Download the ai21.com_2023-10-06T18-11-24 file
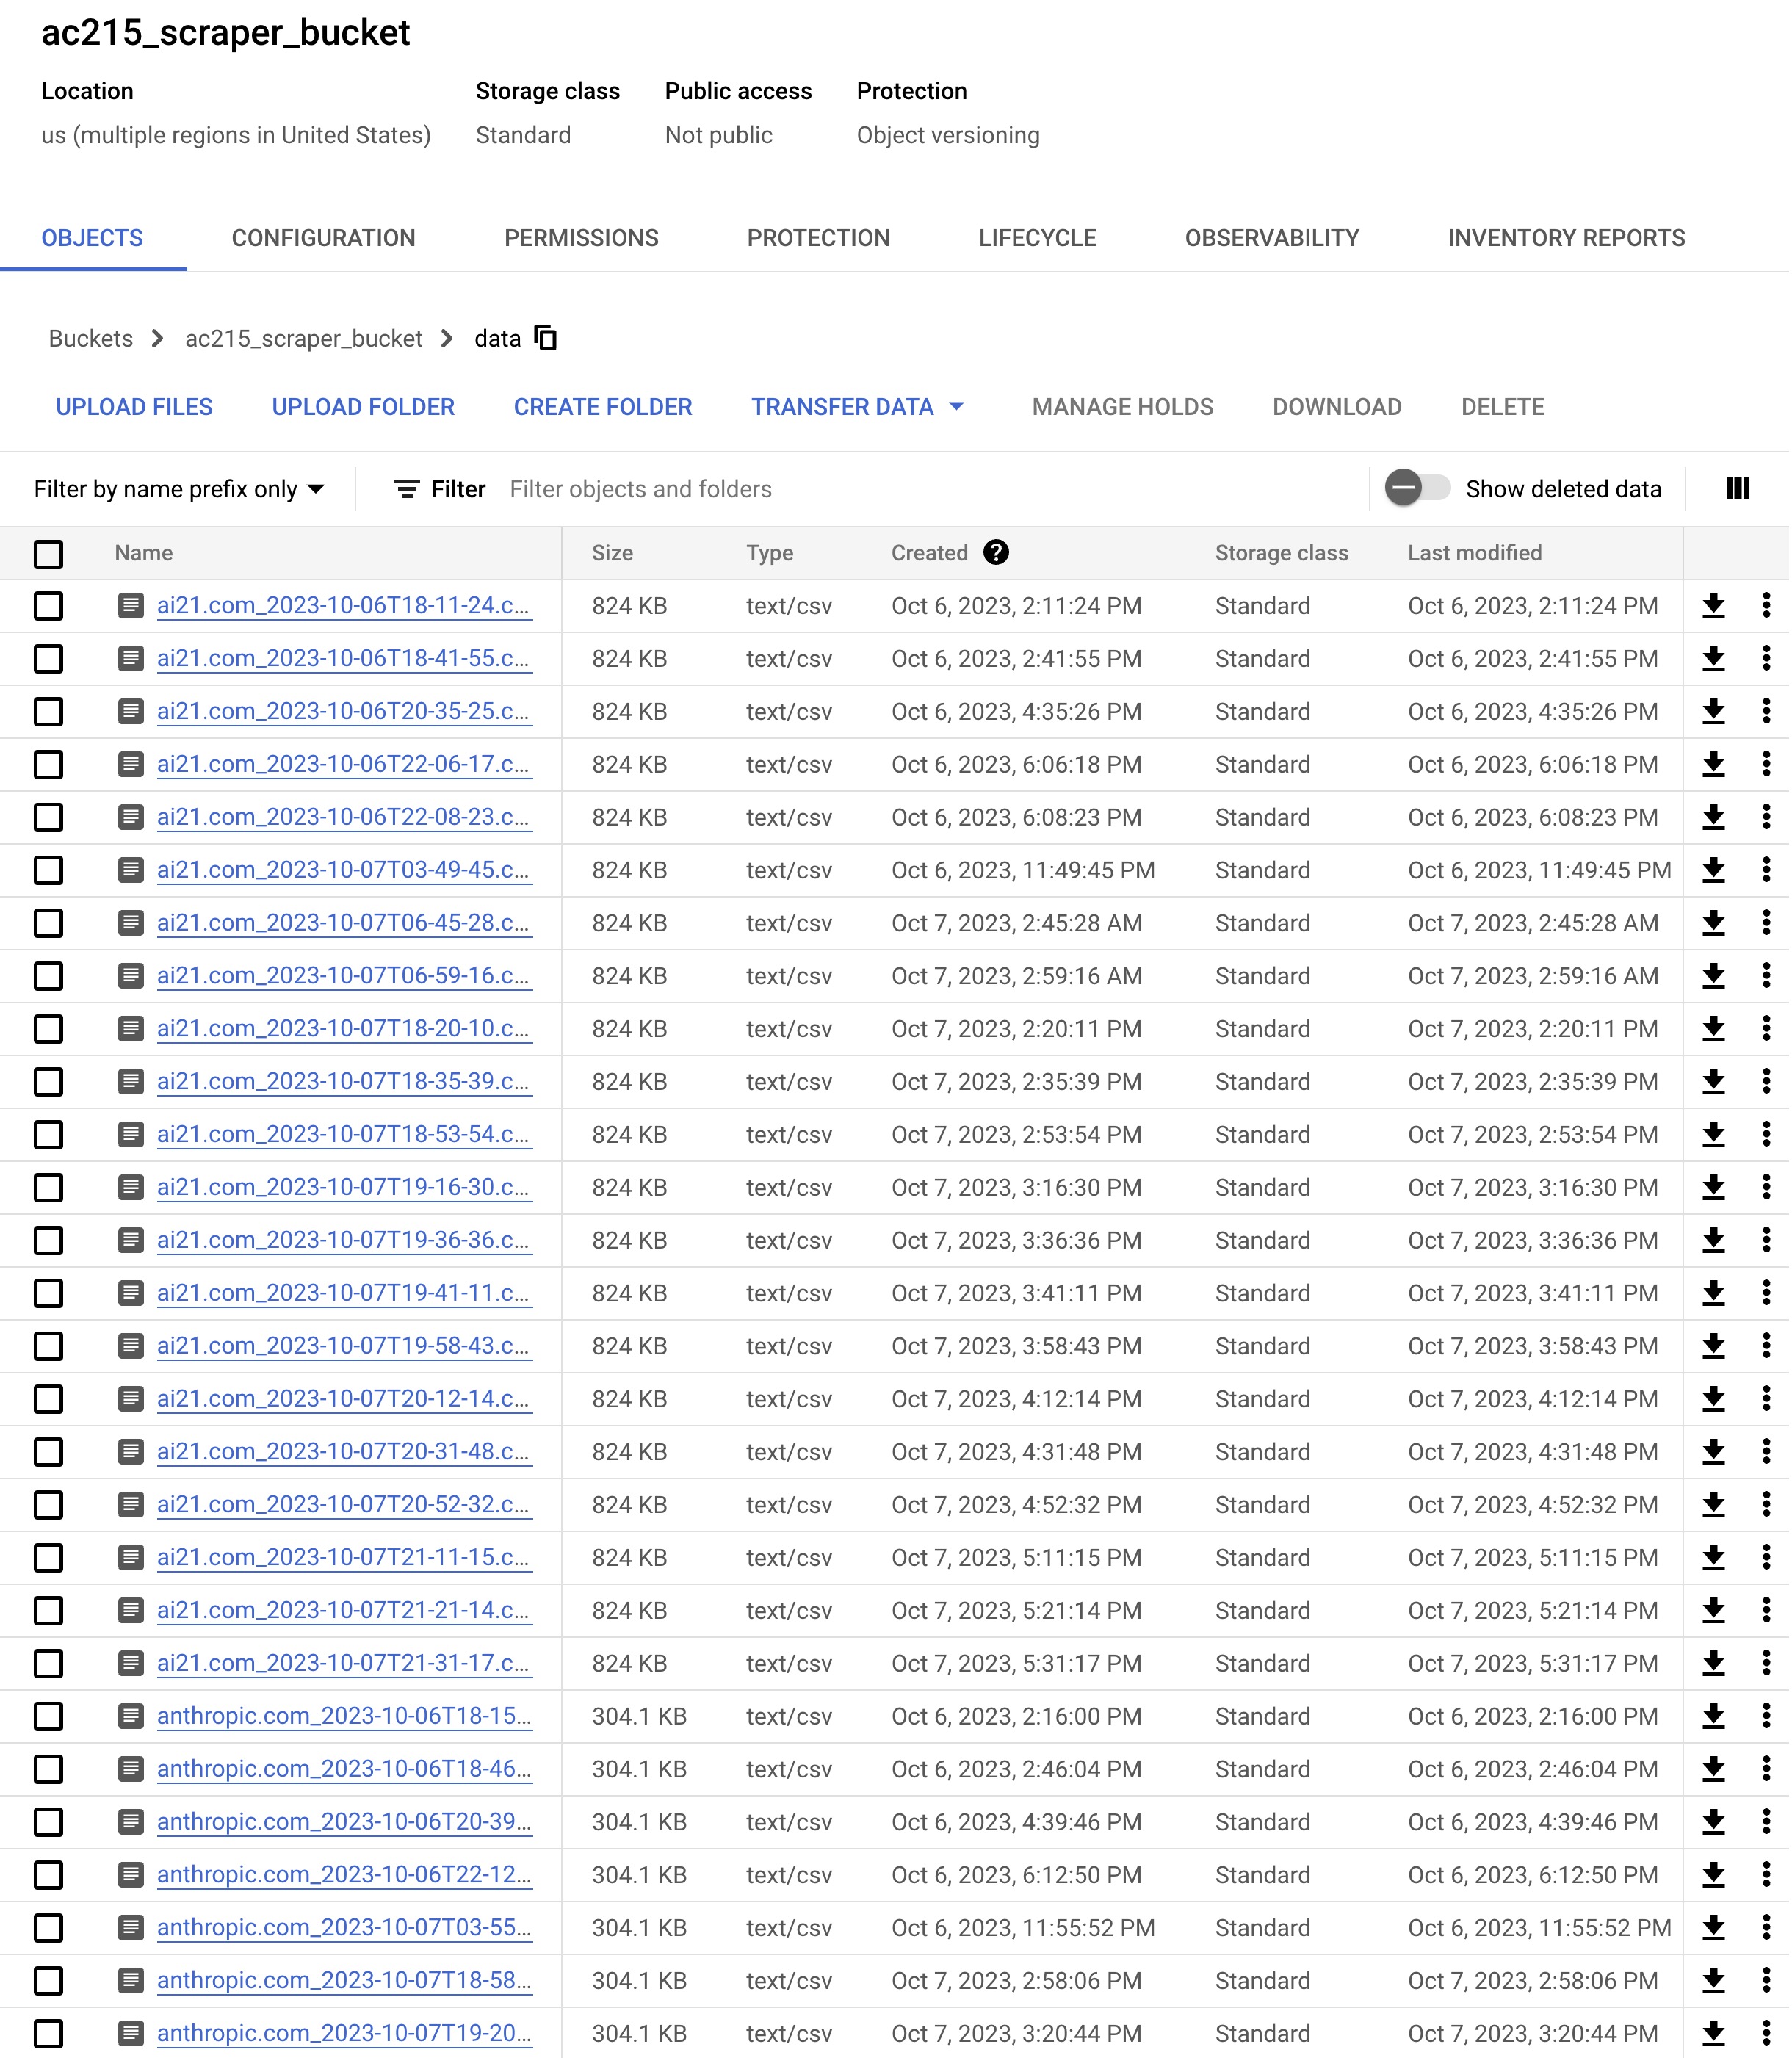Viewport: 1792px width, 2058px height. 1714,606
